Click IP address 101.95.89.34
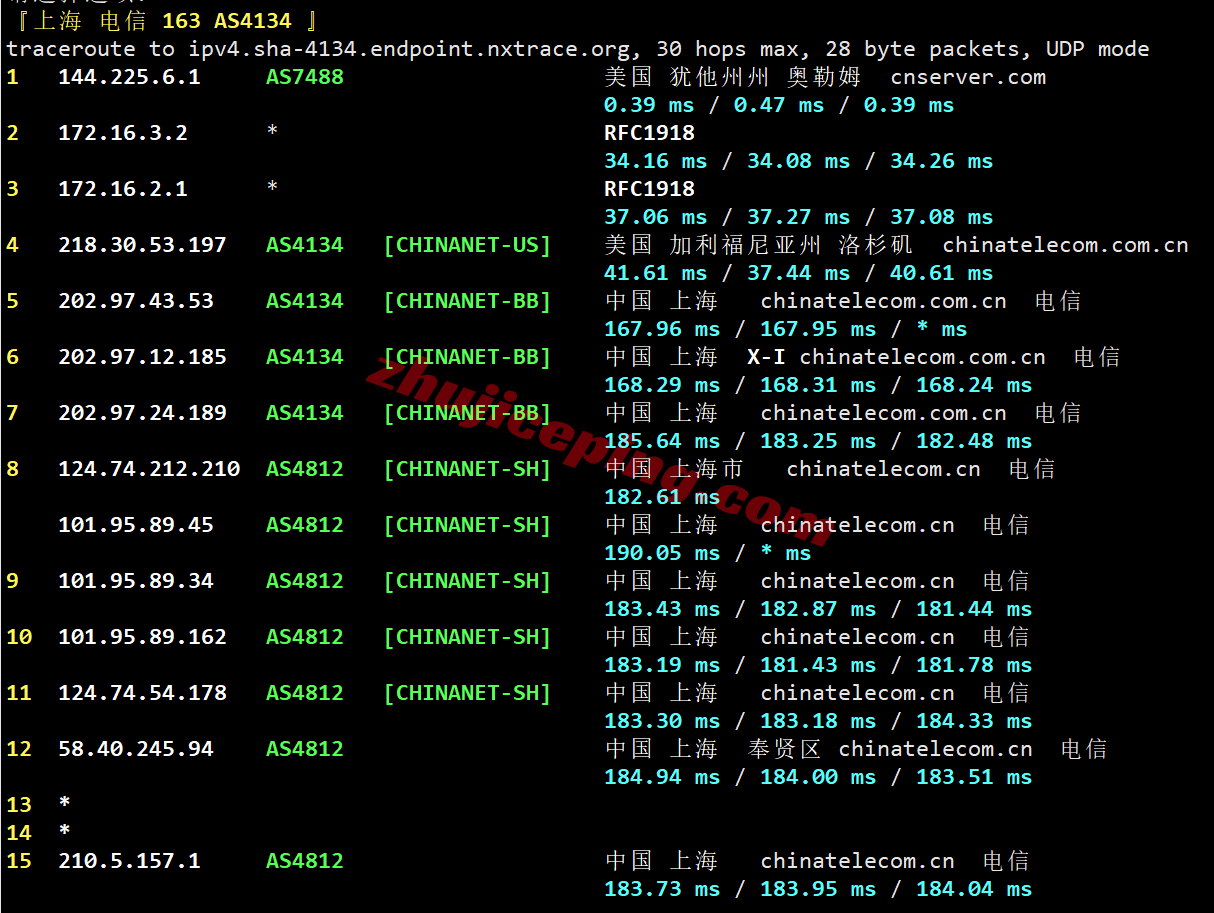Viewport: 1214px width, 913px height. [x=136, y=581]
